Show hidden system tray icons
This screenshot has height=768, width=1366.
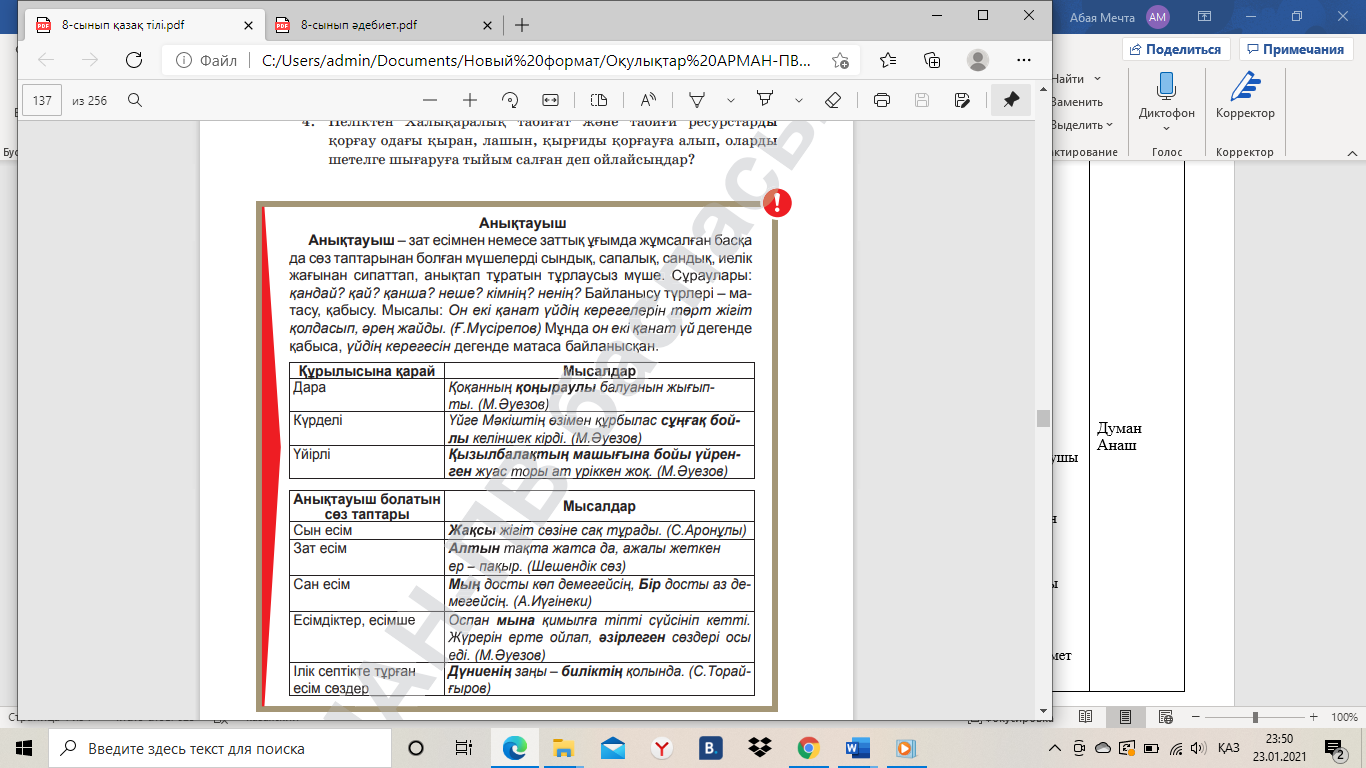1055,748
